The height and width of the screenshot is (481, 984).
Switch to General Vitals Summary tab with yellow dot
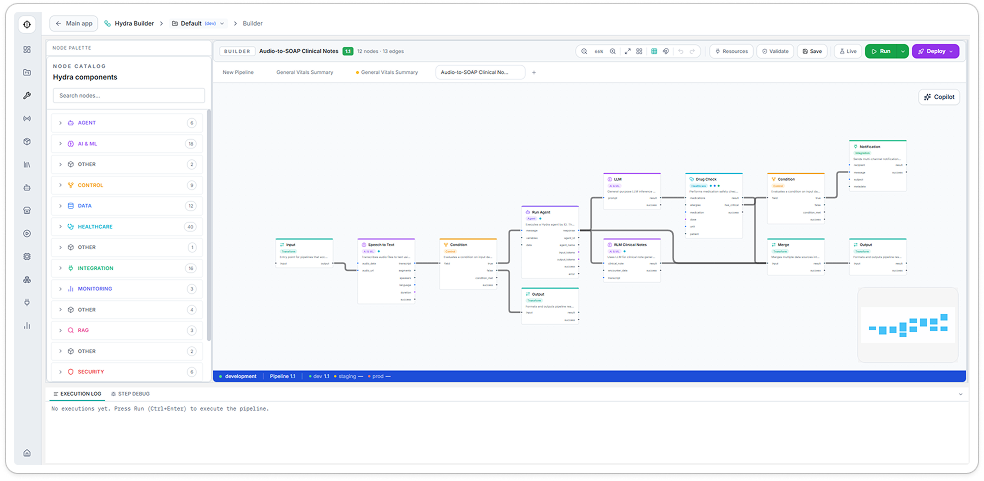[x=387, y=72]
